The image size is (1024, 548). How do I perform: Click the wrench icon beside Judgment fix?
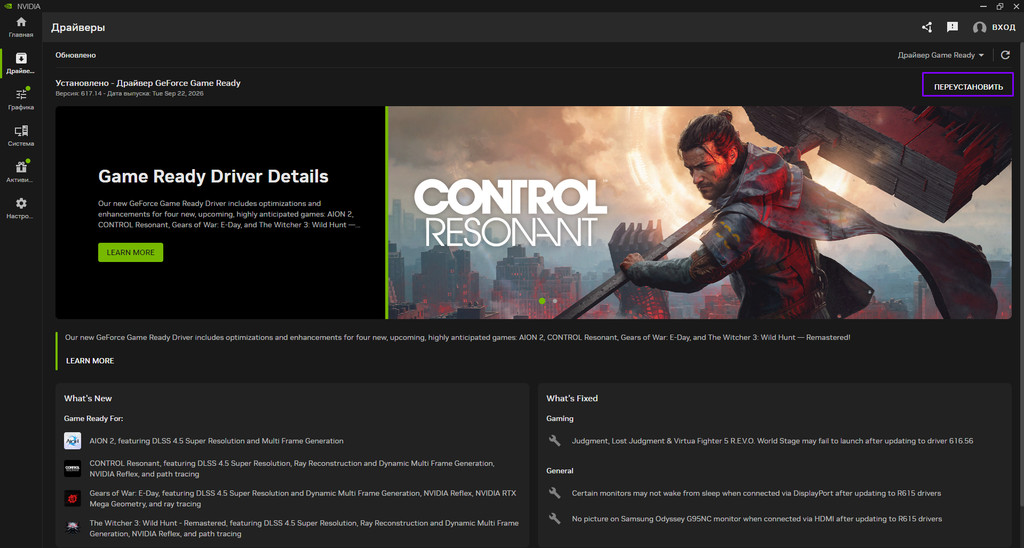(x=554, y=441)
